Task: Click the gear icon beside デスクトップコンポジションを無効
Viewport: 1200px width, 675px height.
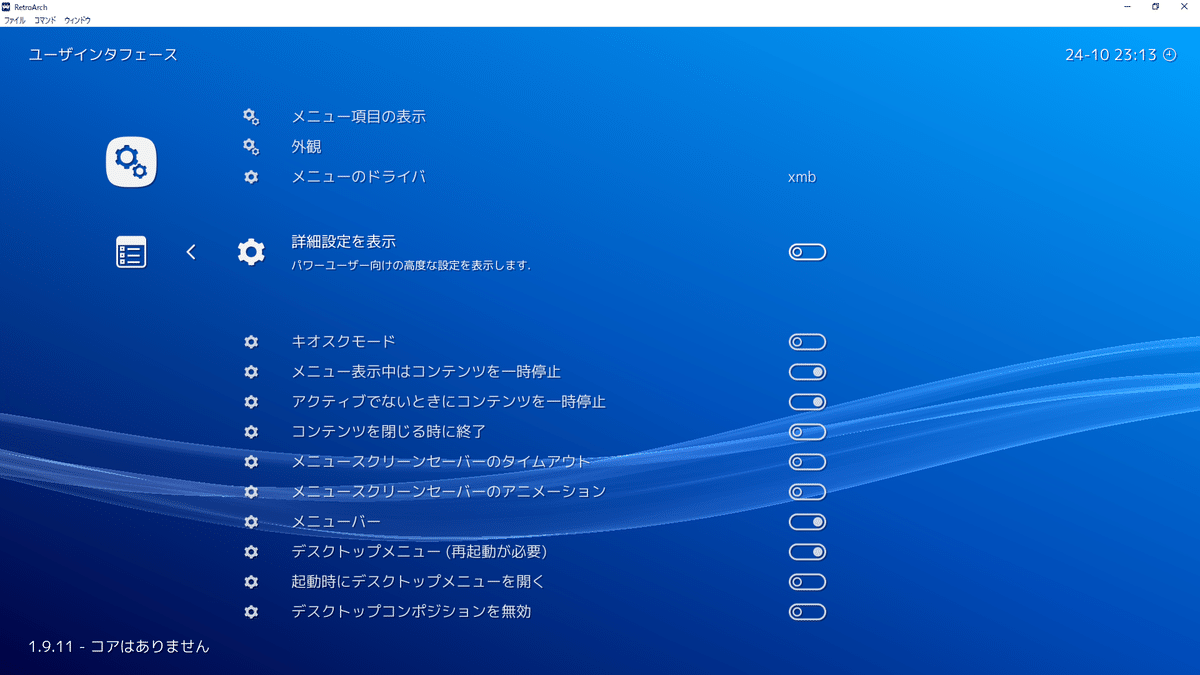Action: tap(251, 612)
